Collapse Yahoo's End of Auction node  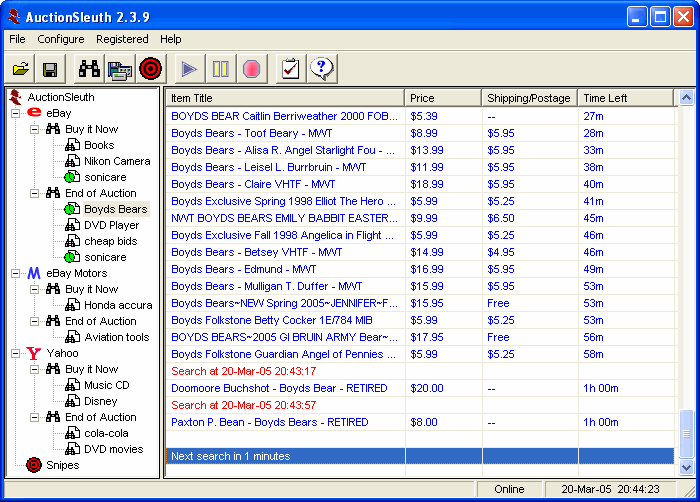pyautogui.click(x=34, y=418)
